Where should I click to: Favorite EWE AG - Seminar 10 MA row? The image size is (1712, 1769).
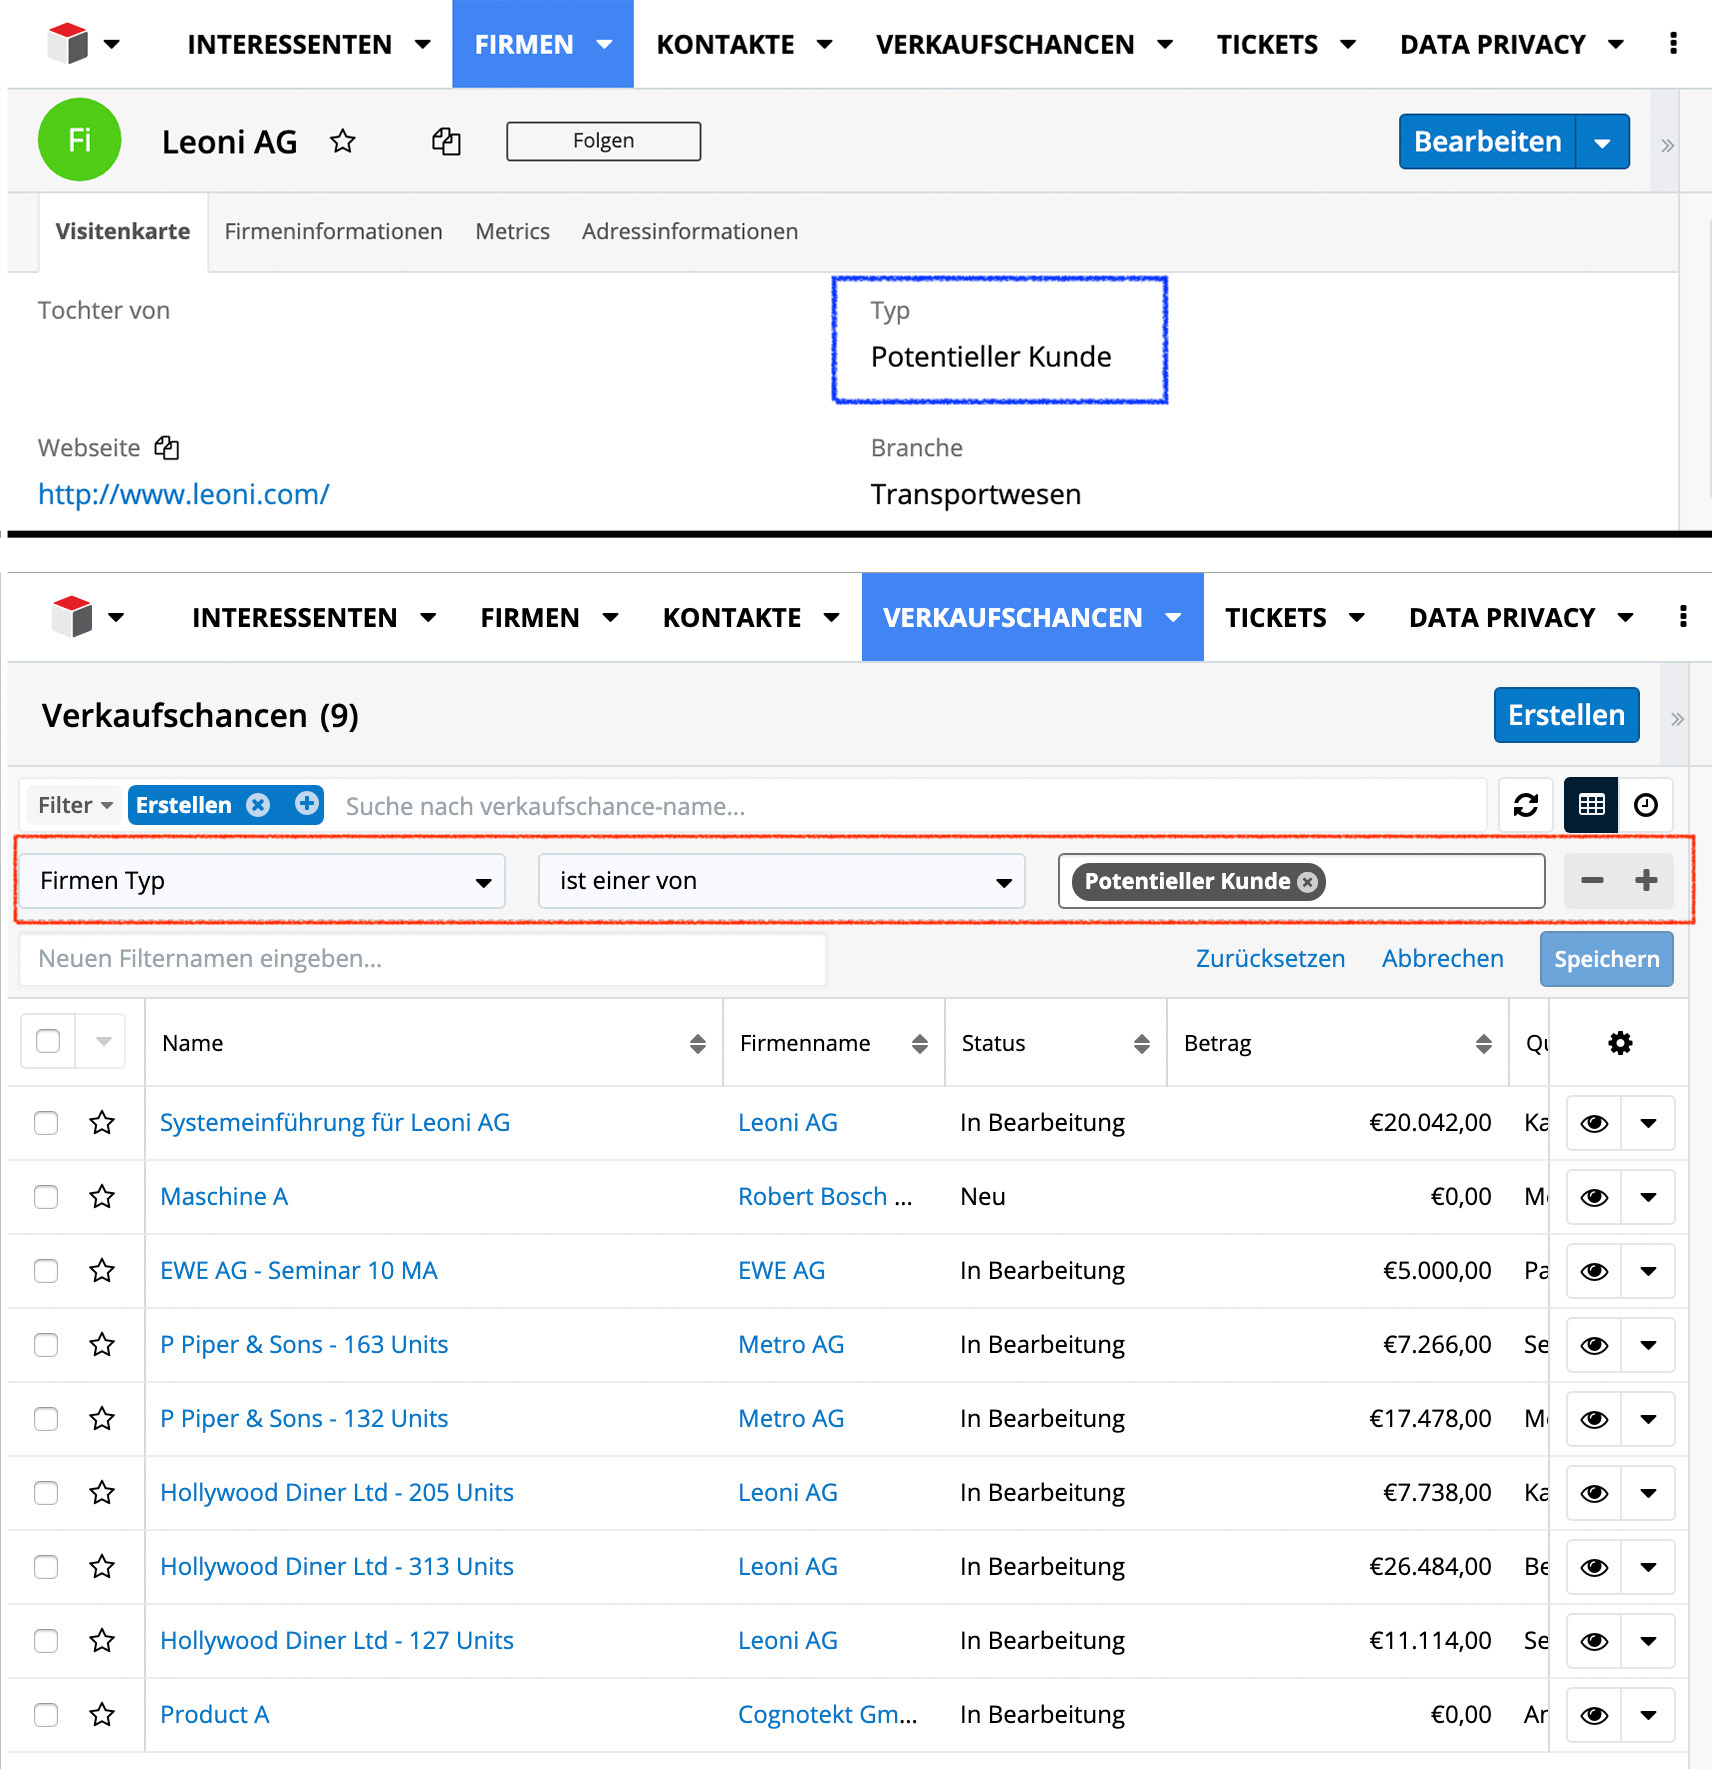coord(102,1270)
